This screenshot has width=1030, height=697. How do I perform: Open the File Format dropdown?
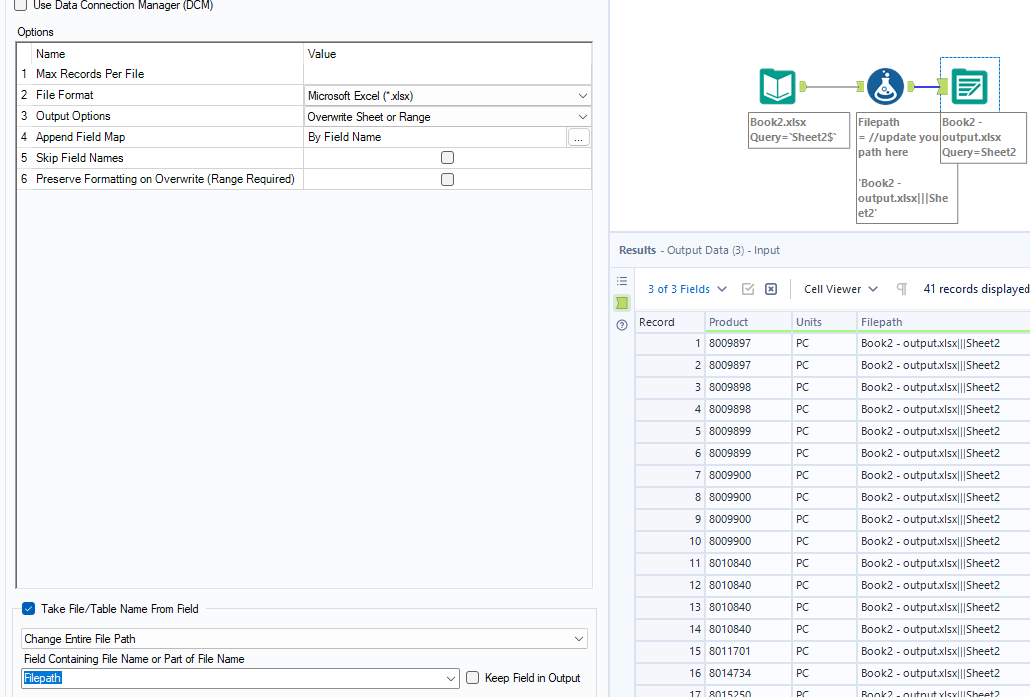pos(581,94)
